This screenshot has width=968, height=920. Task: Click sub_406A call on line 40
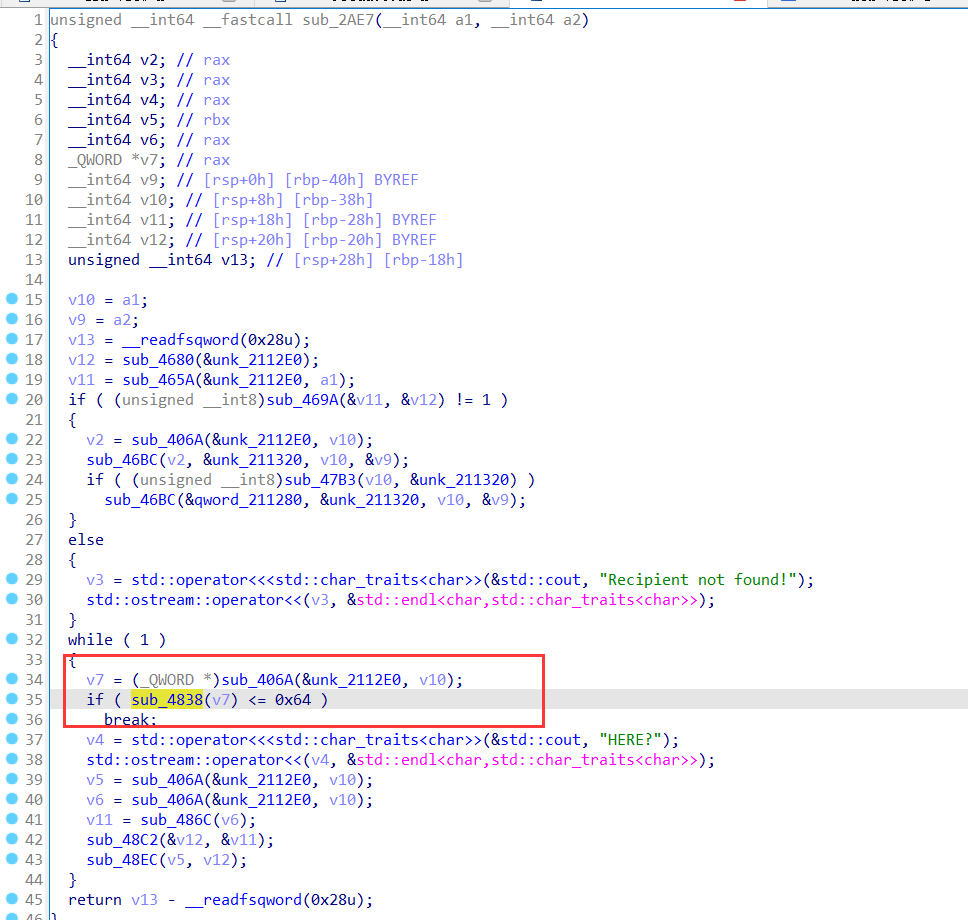167,800
